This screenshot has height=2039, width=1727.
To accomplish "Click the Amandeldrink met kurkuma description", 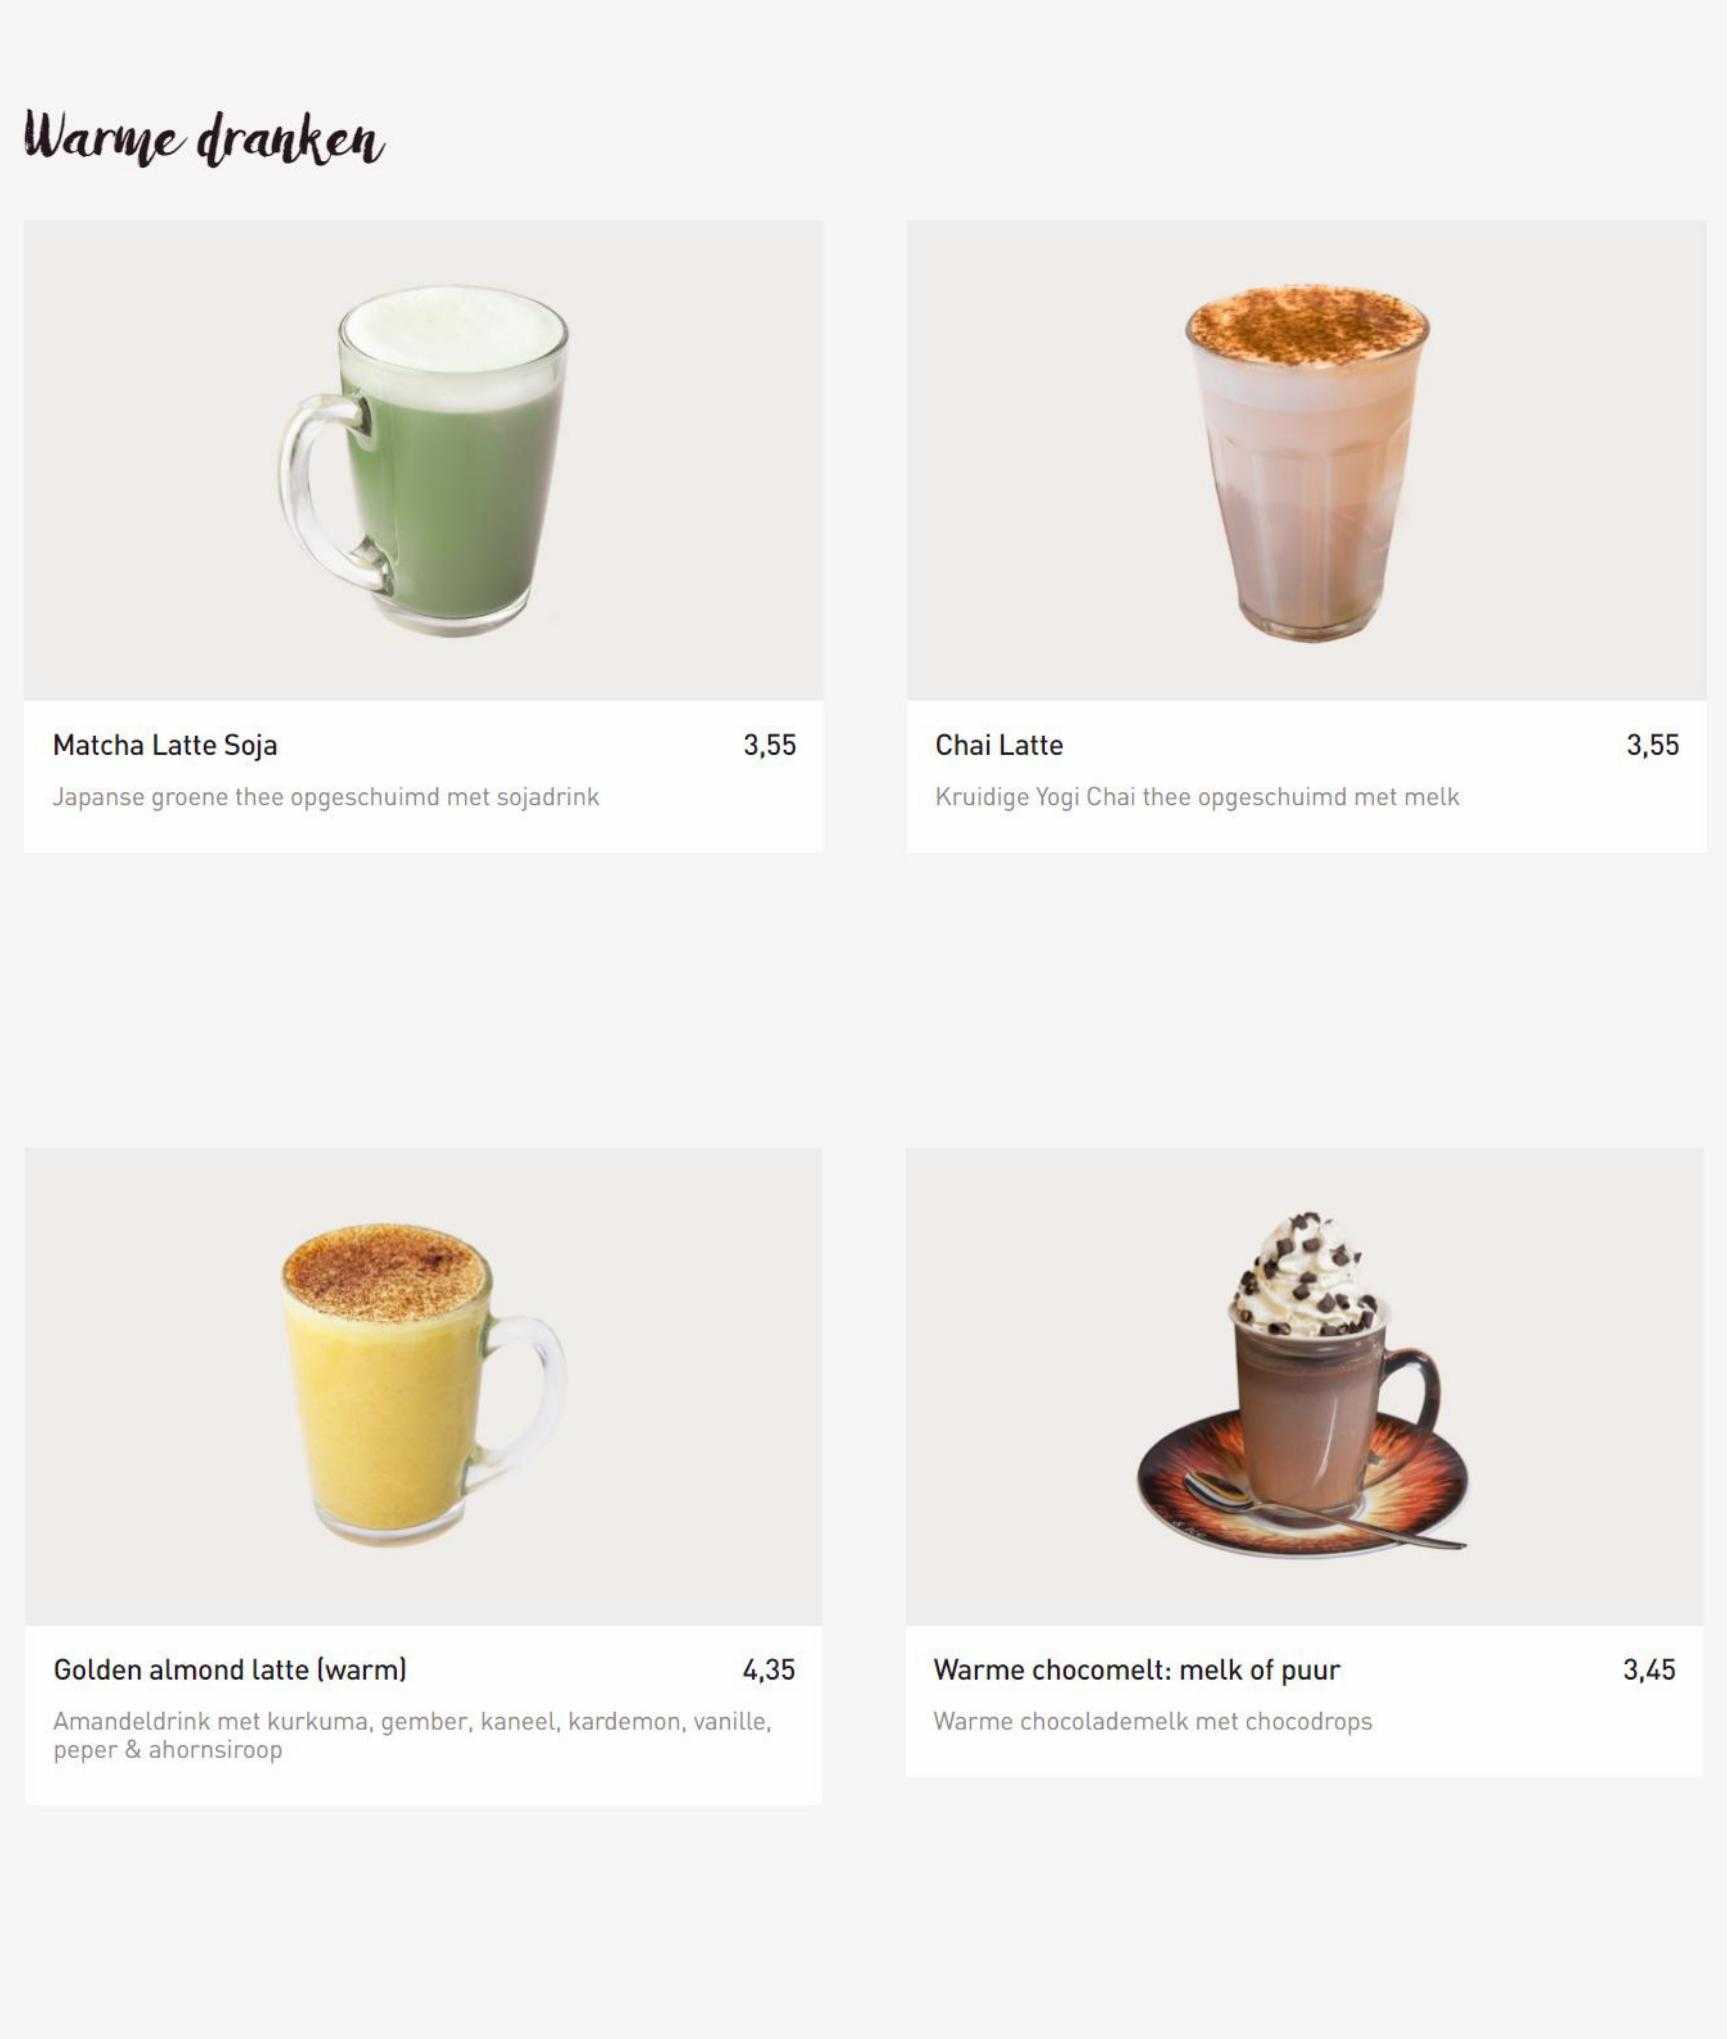I will point(412,1735).
